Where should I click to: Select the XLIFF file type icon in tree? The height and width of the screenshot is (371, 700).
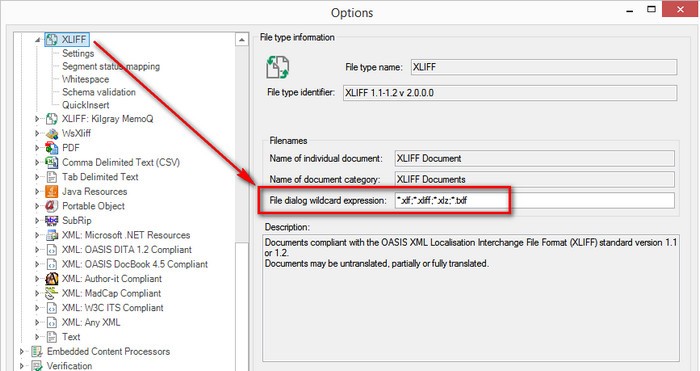click(x=52, y=39)
